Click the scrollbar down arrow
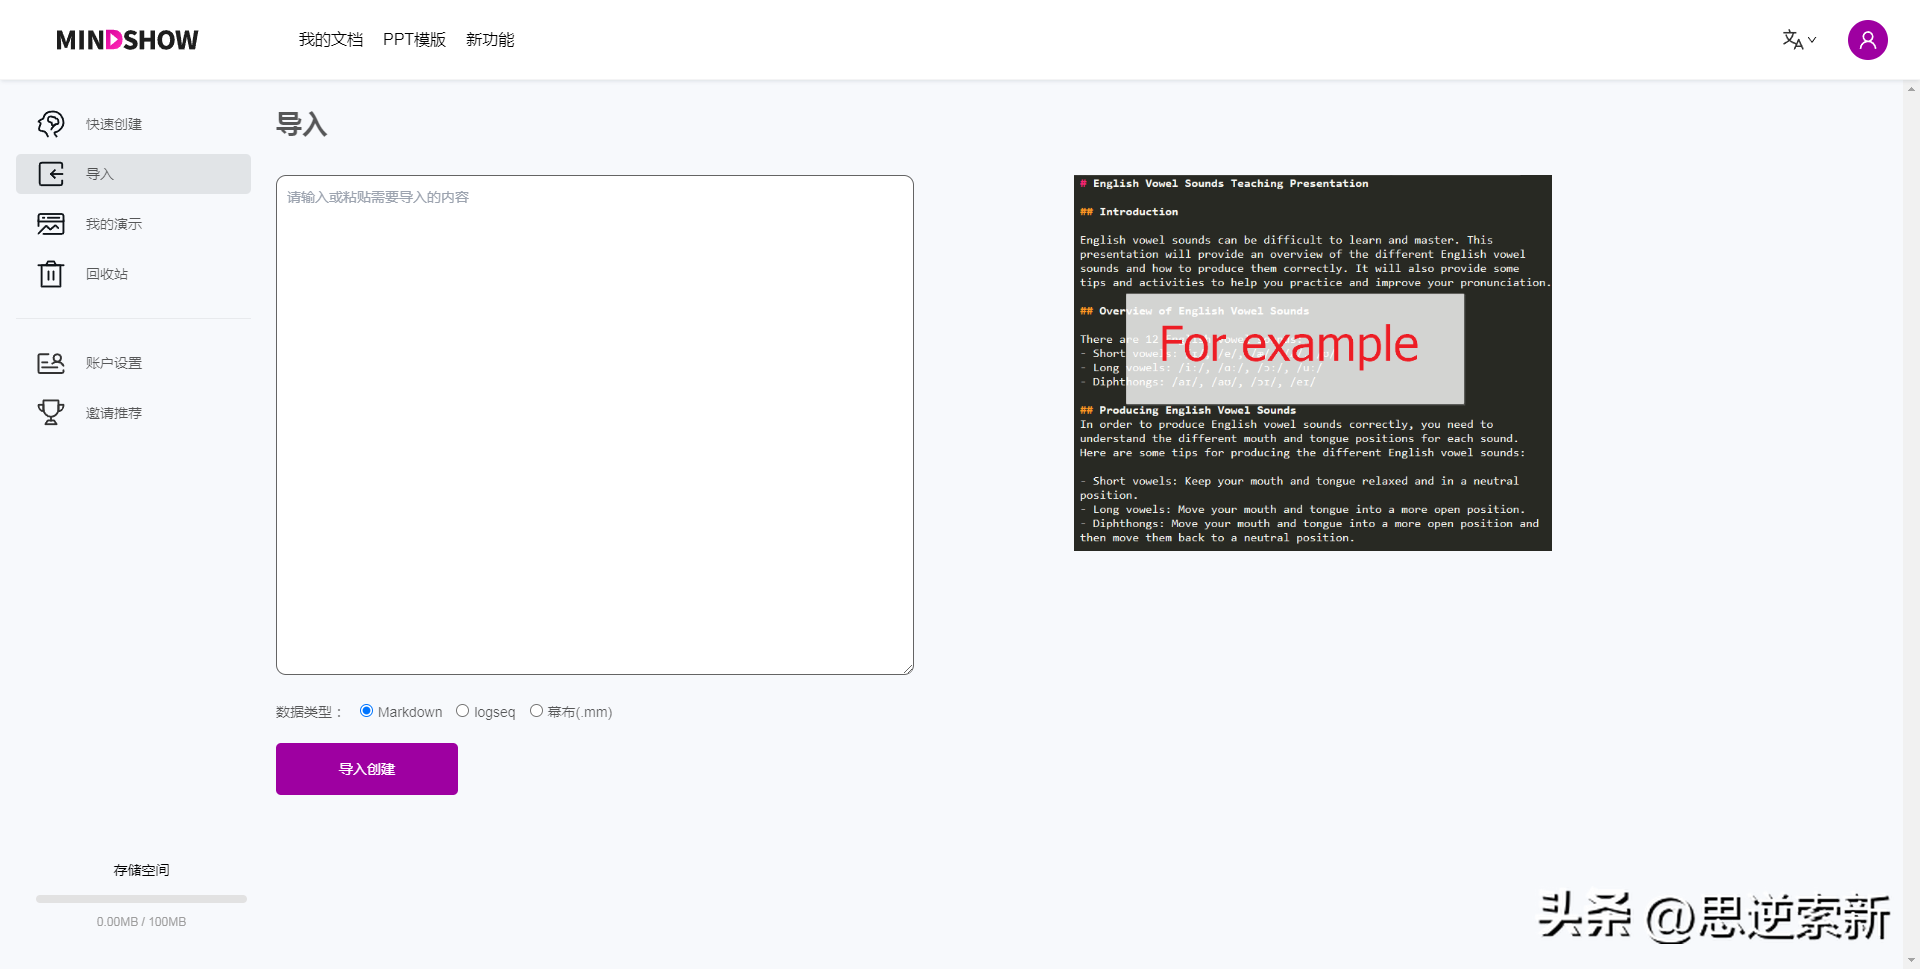Screen dimensions: 1920x969 click(1911, 961)
